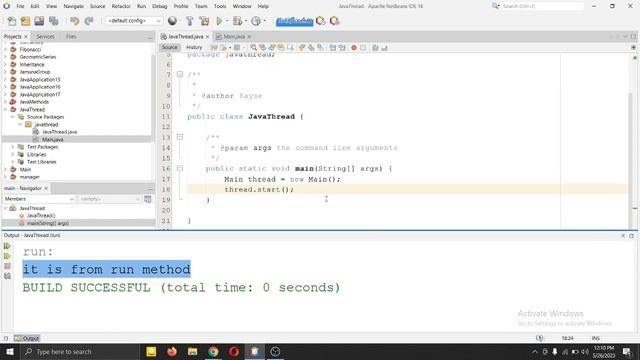
Task: Close the JavaThread.java editor tab
Action: tap(207, 37)
